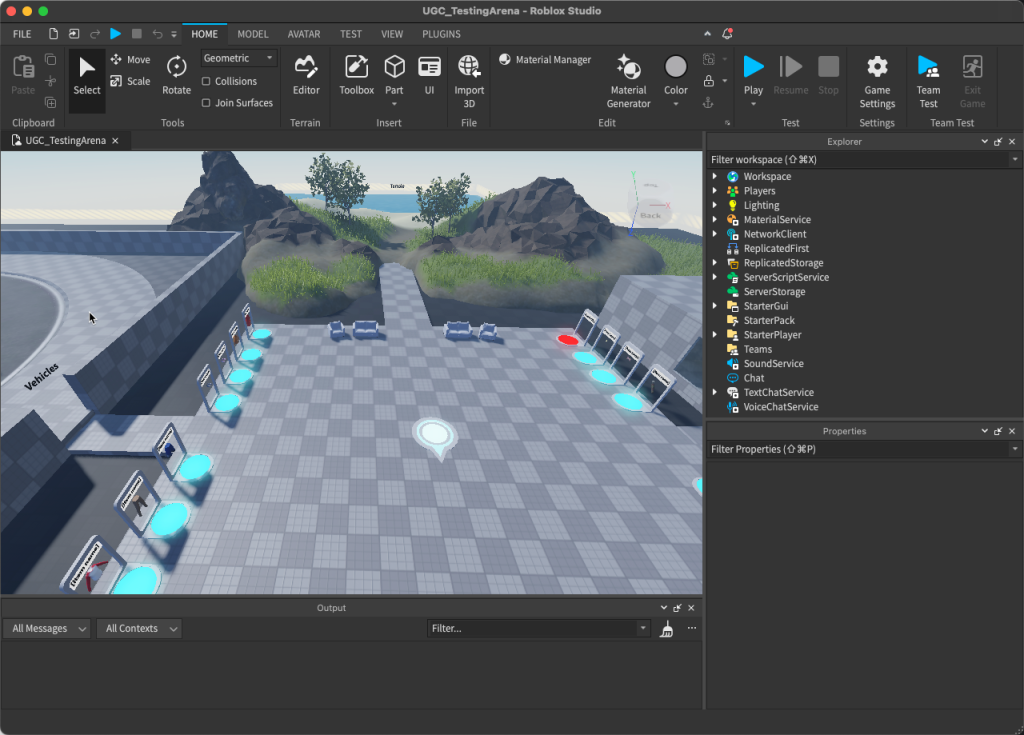This screenshot has width=1024, height=735.
Task: Open the PLUGINS ribbon tab
Action: (441, 34)
